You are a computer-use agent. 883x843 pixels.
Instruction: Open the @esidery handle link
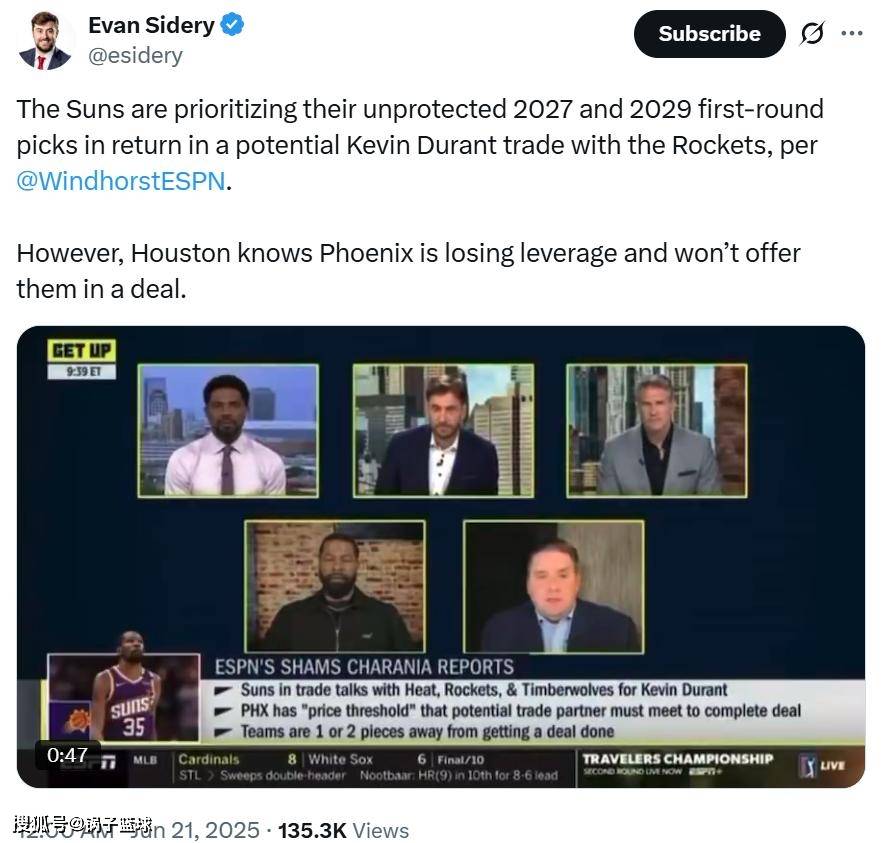136,56
